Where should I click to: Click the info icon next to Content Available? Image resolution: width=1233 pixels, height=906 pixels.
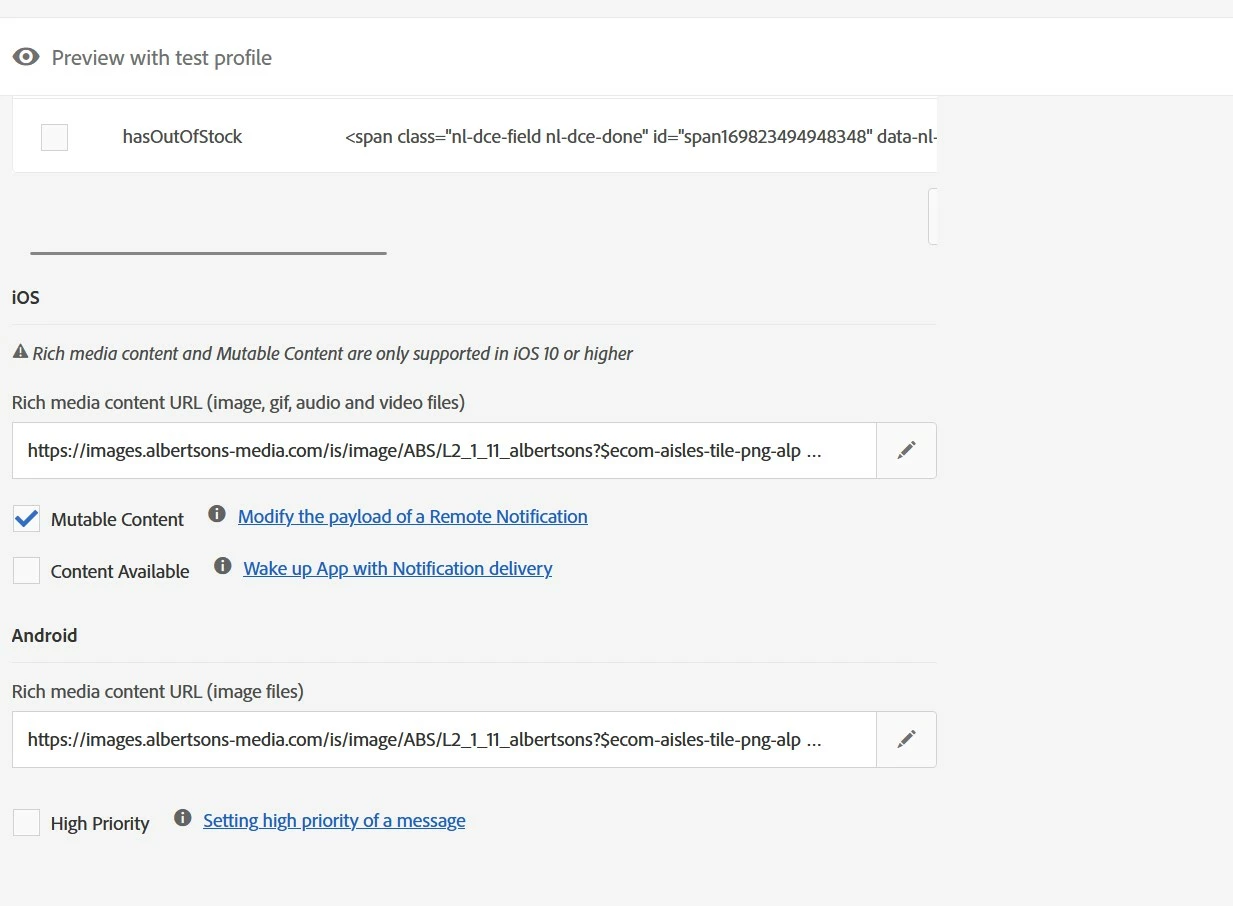click(x=222, y=567)
